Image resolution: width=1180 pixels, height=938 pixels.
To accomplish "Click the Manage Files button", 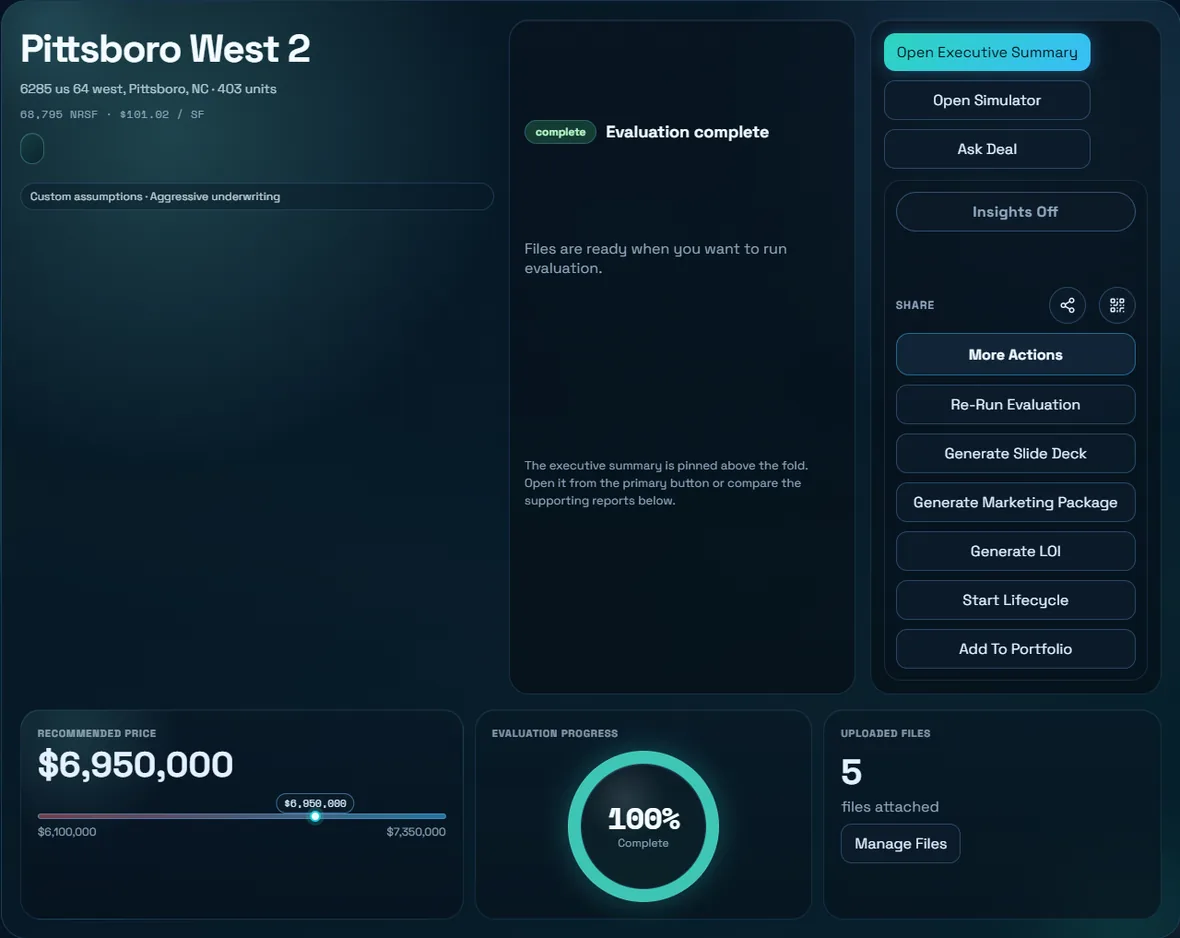I will [x=900, y=844].
